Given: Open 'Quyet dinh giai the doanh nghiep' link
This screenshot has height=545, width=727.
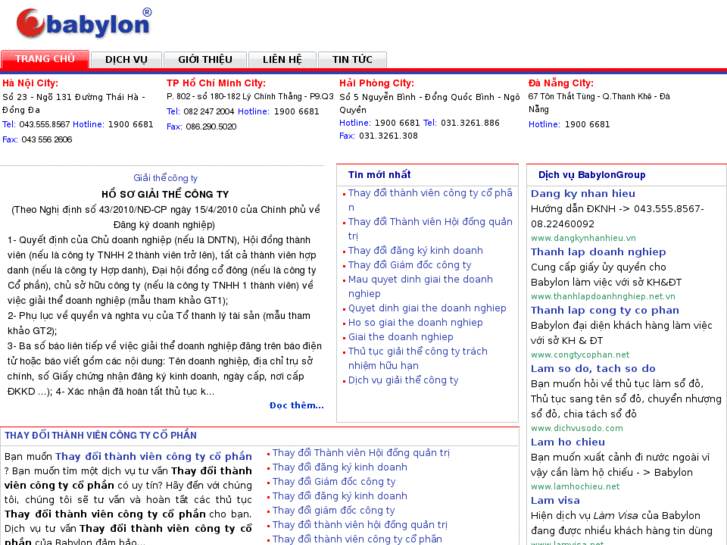Looking at the screenshot, I should [x=427, y=308].
